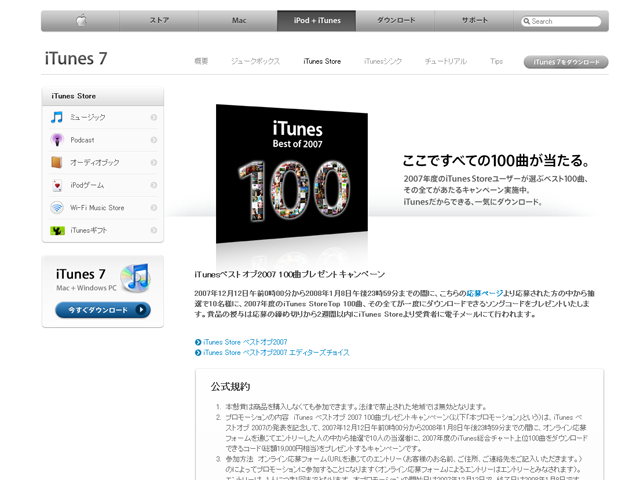Click arrow chevron in ミュージック row

point(154,117)
